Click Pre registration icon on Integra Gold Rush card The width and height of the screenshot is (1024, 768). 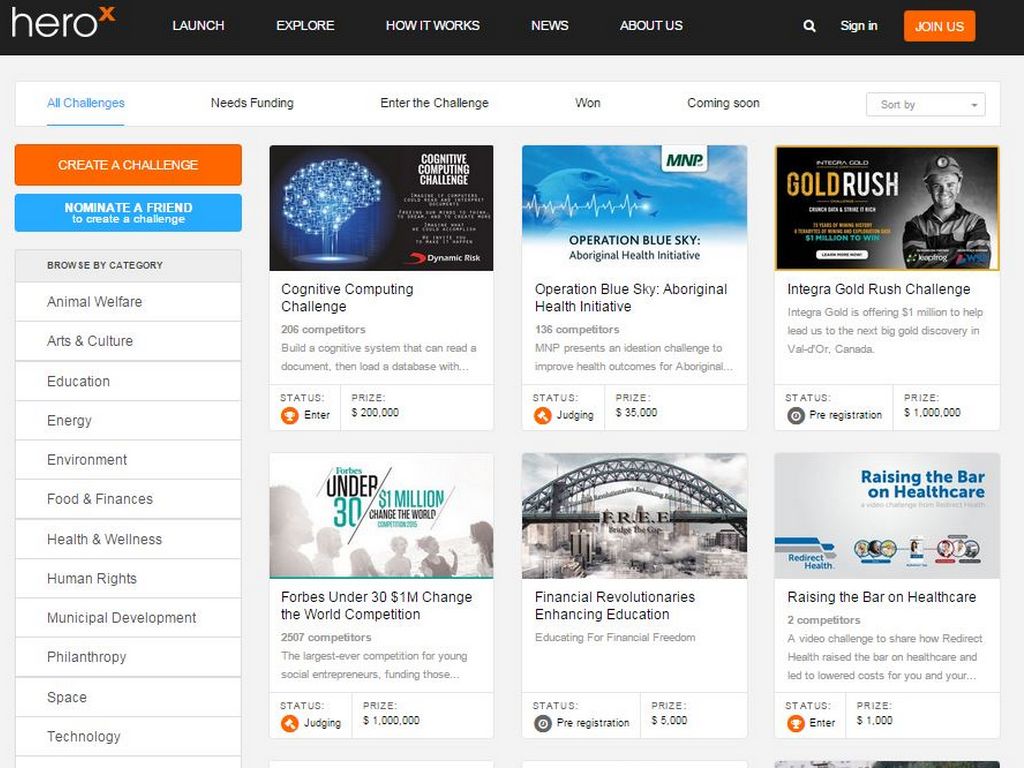(x=796, y=415)
